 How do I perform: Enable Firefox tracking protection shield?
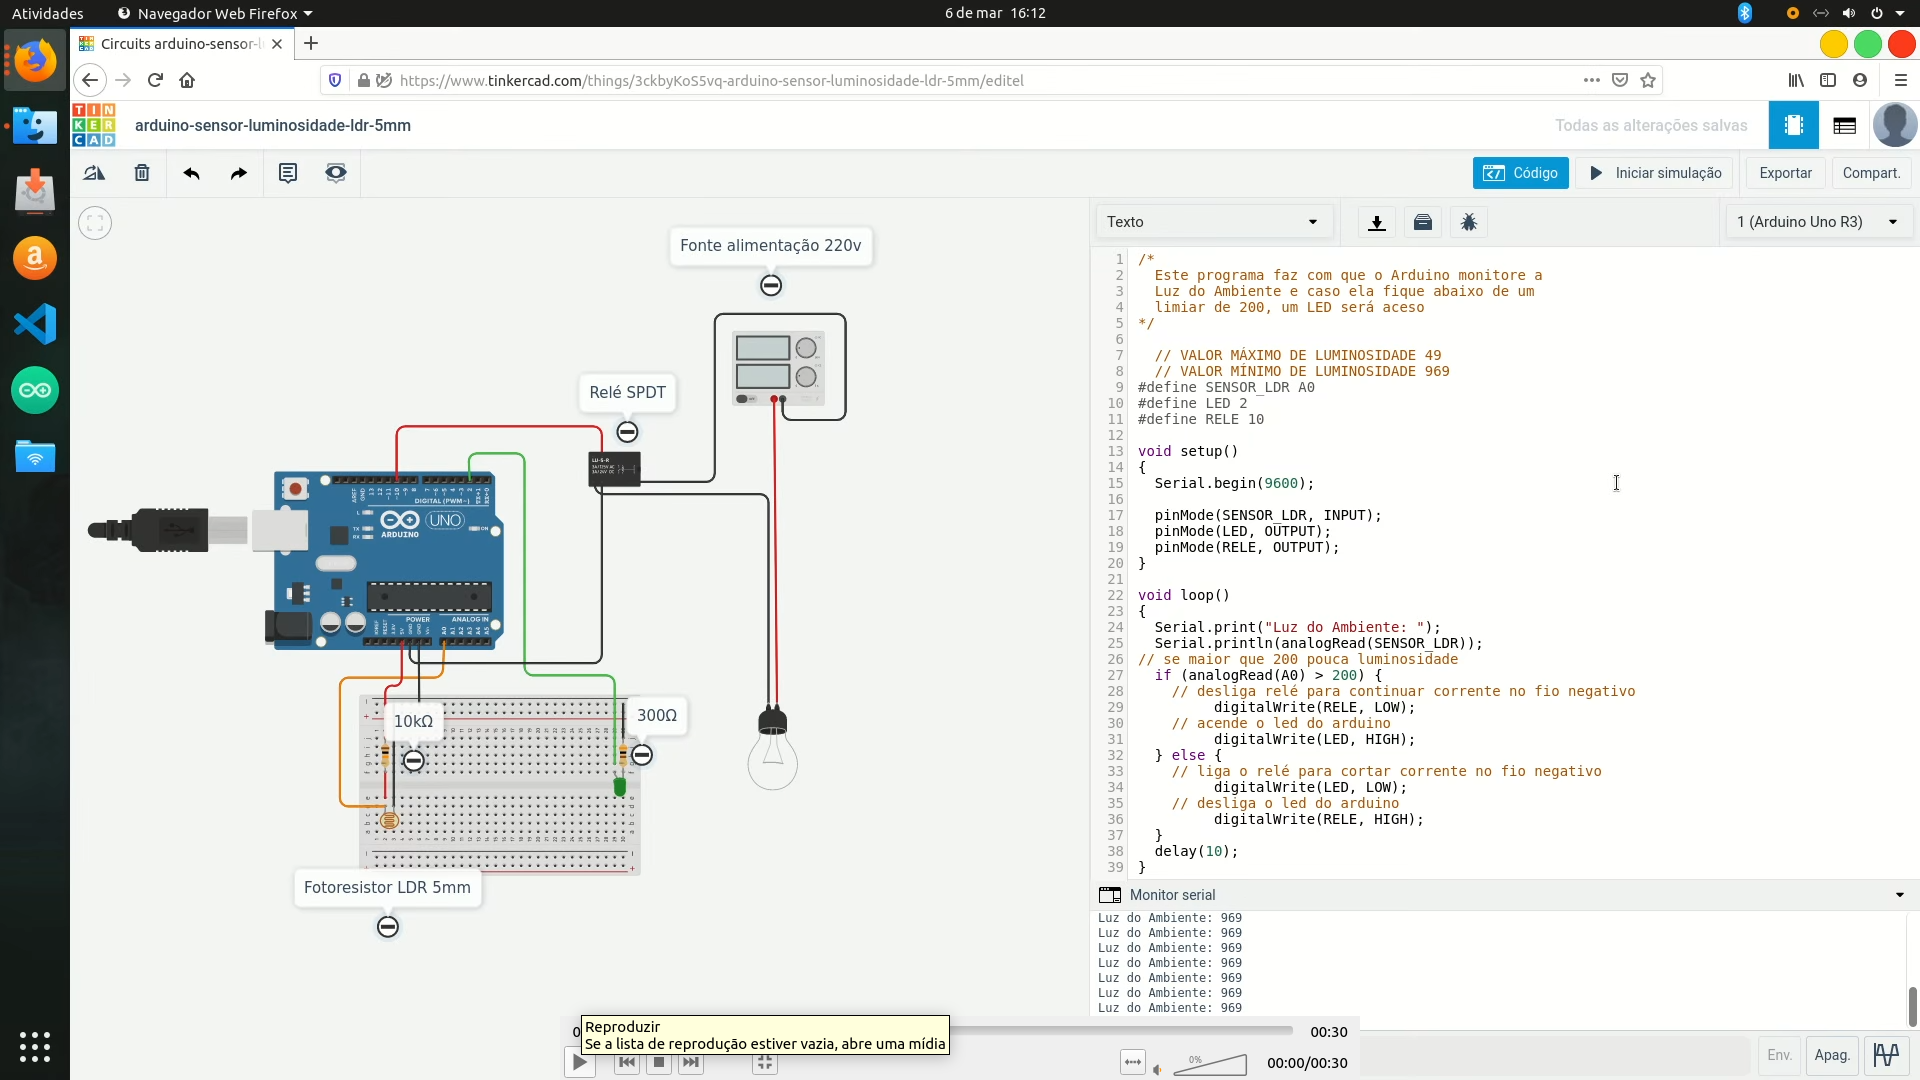point(334,80)
